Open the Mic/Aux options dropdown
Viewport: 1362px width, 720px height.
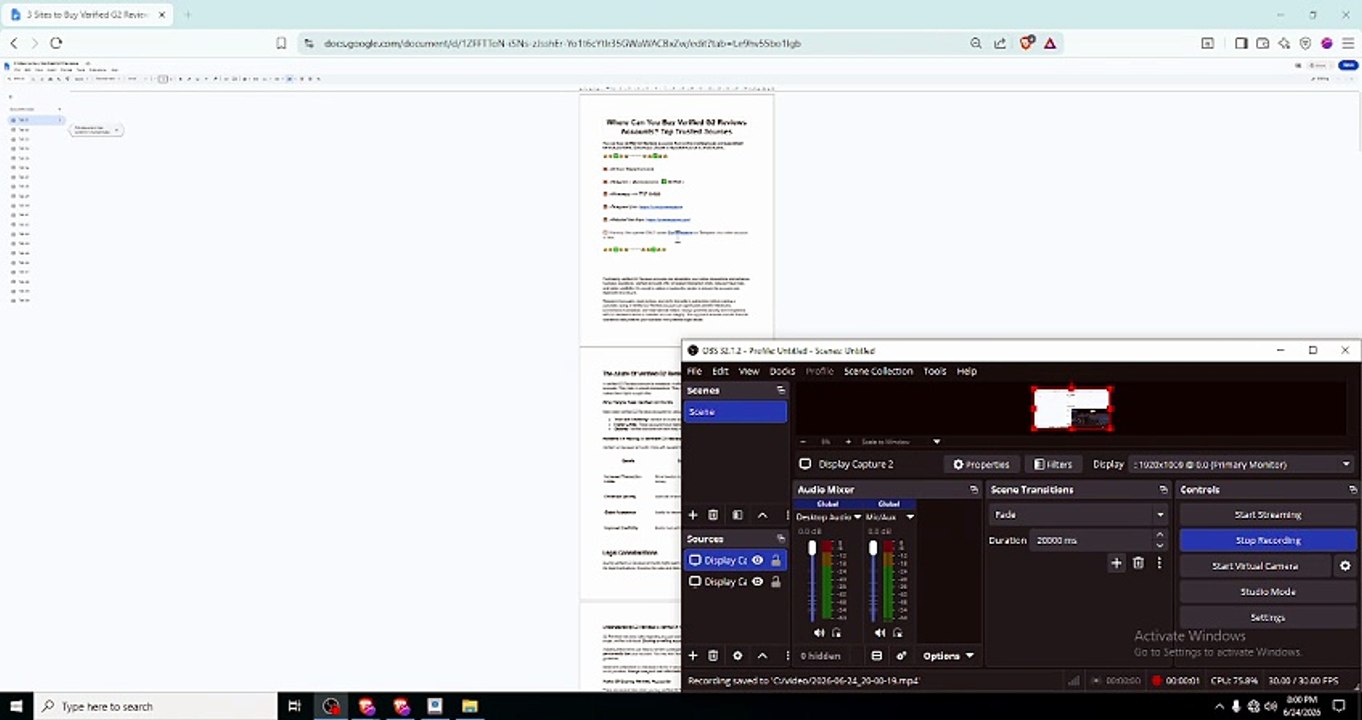(x=909, y=517)
